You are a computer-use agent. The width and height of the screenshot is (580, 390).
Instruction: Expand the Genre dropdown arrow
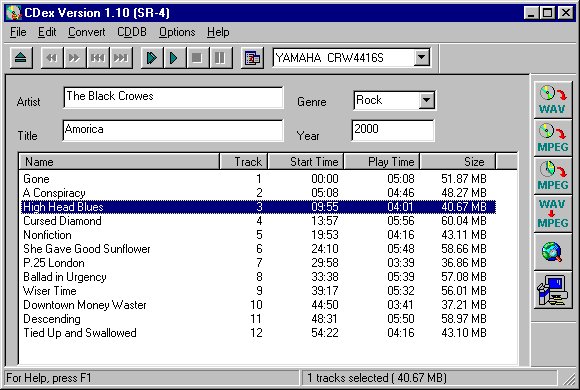pyautogui.click(x=426, y=100)
